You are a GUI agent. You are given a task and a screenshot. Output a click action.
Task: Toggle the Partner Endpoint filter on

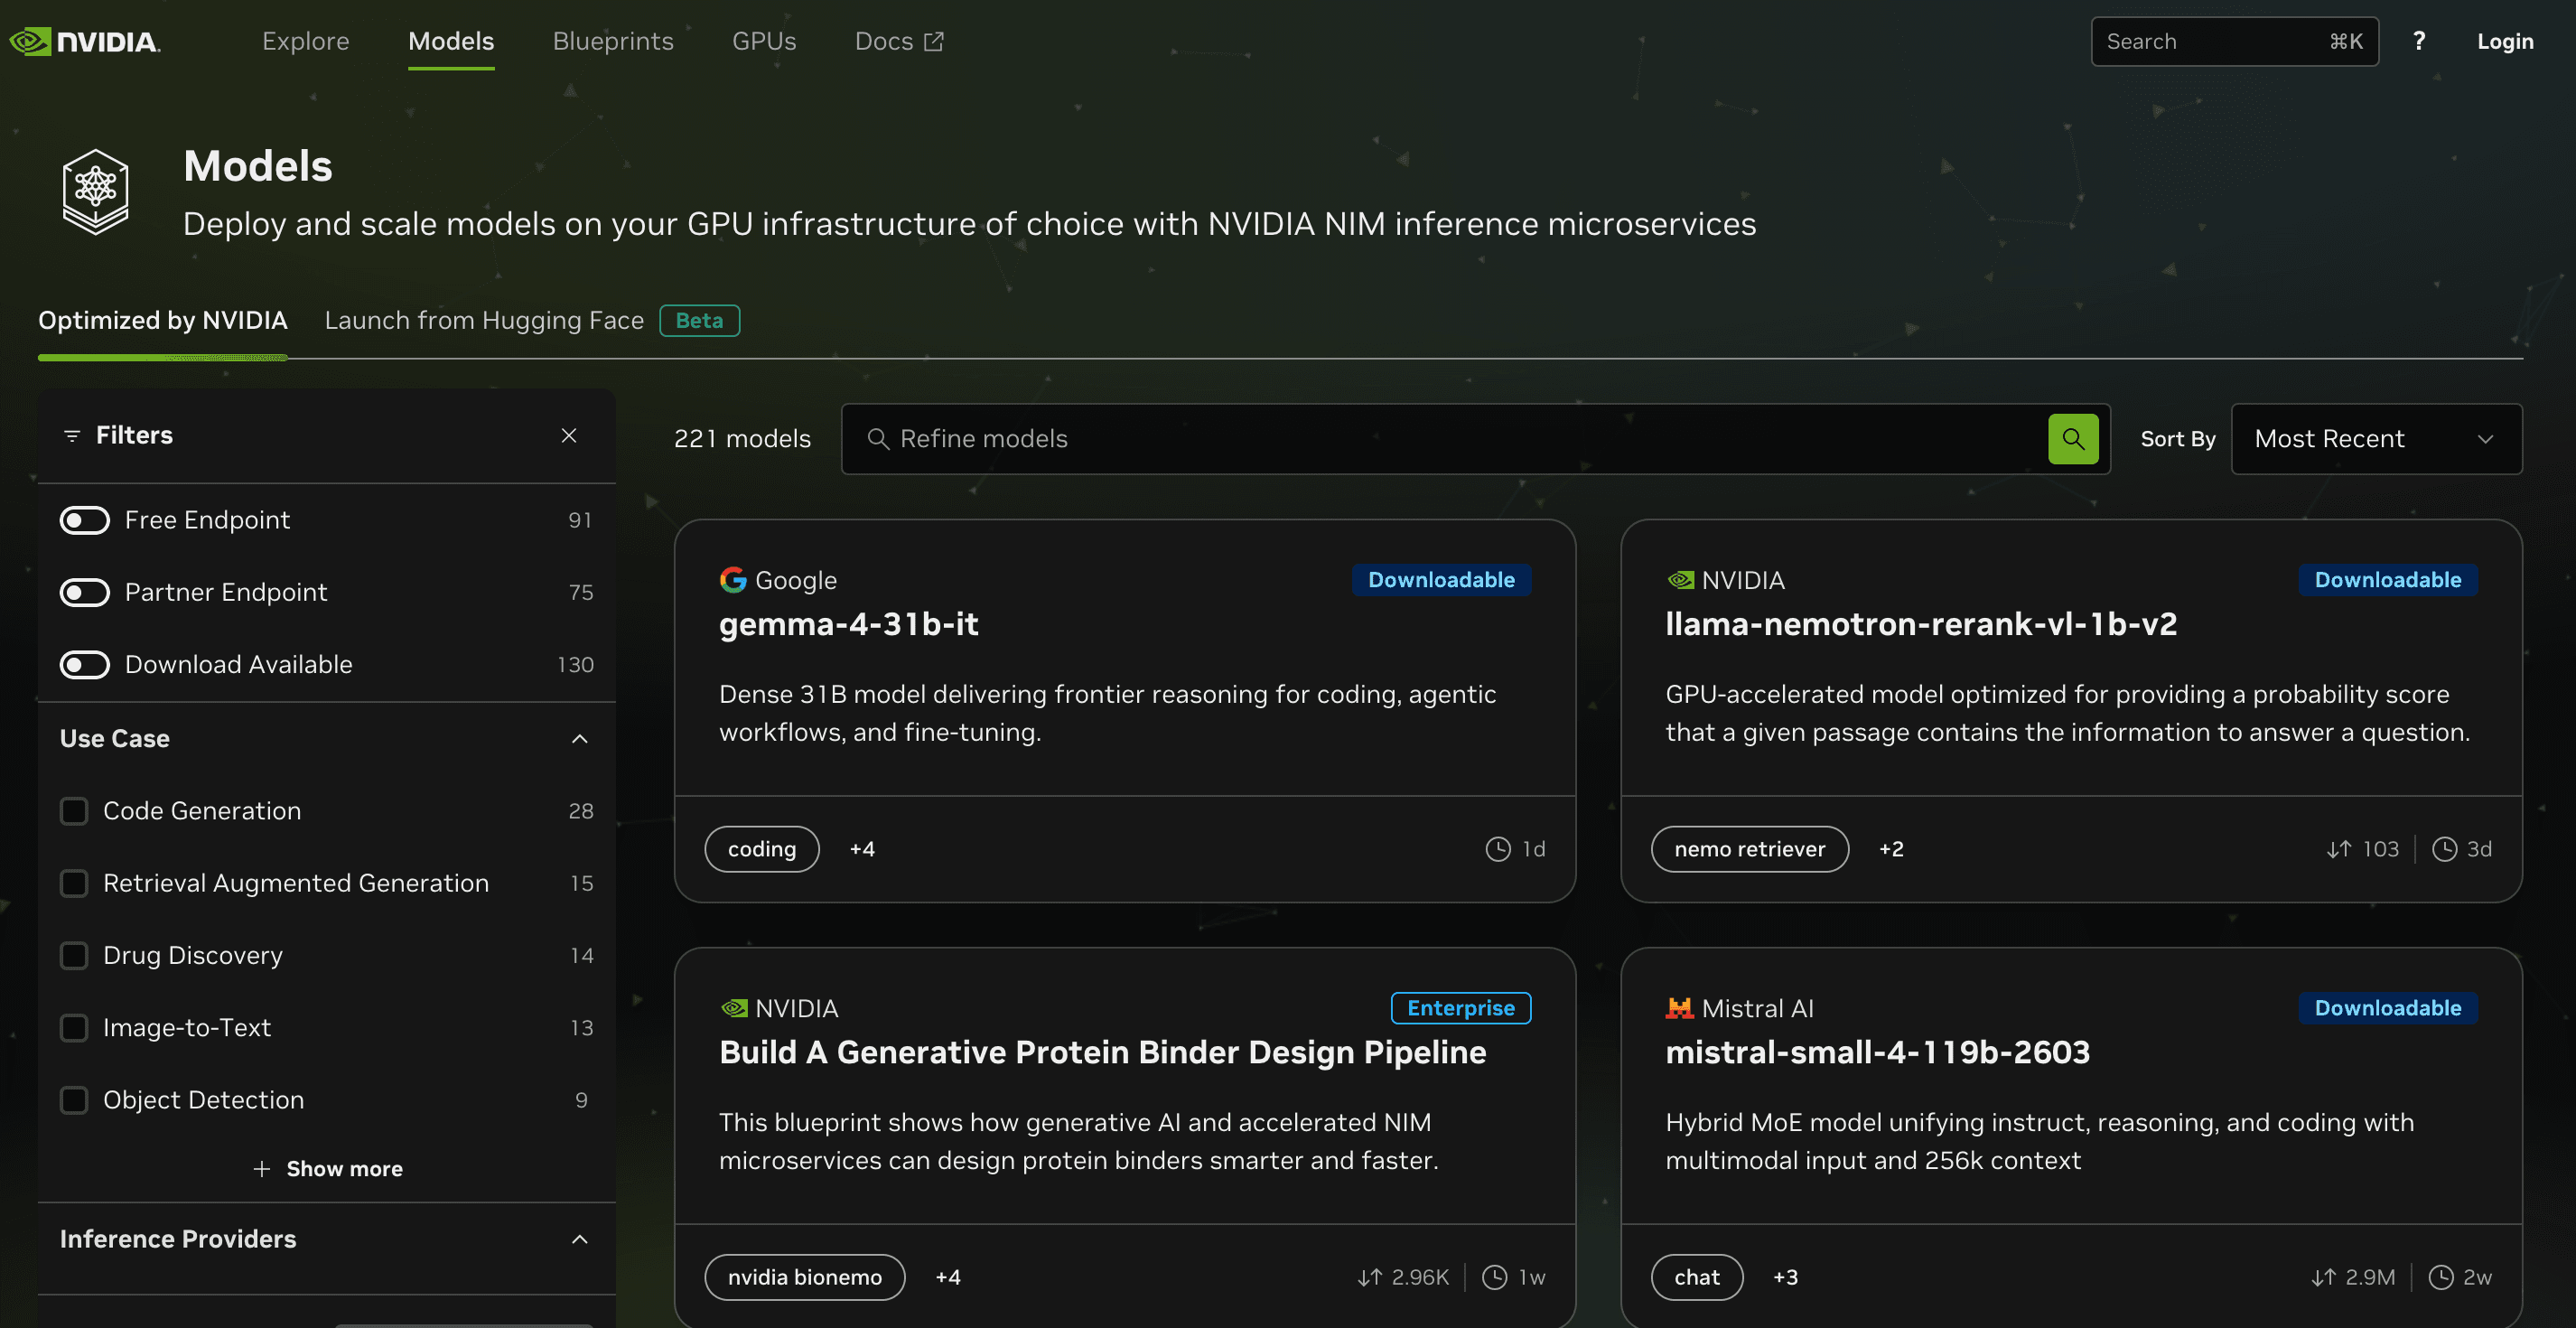pyautogui.click(x=85, y=592)
